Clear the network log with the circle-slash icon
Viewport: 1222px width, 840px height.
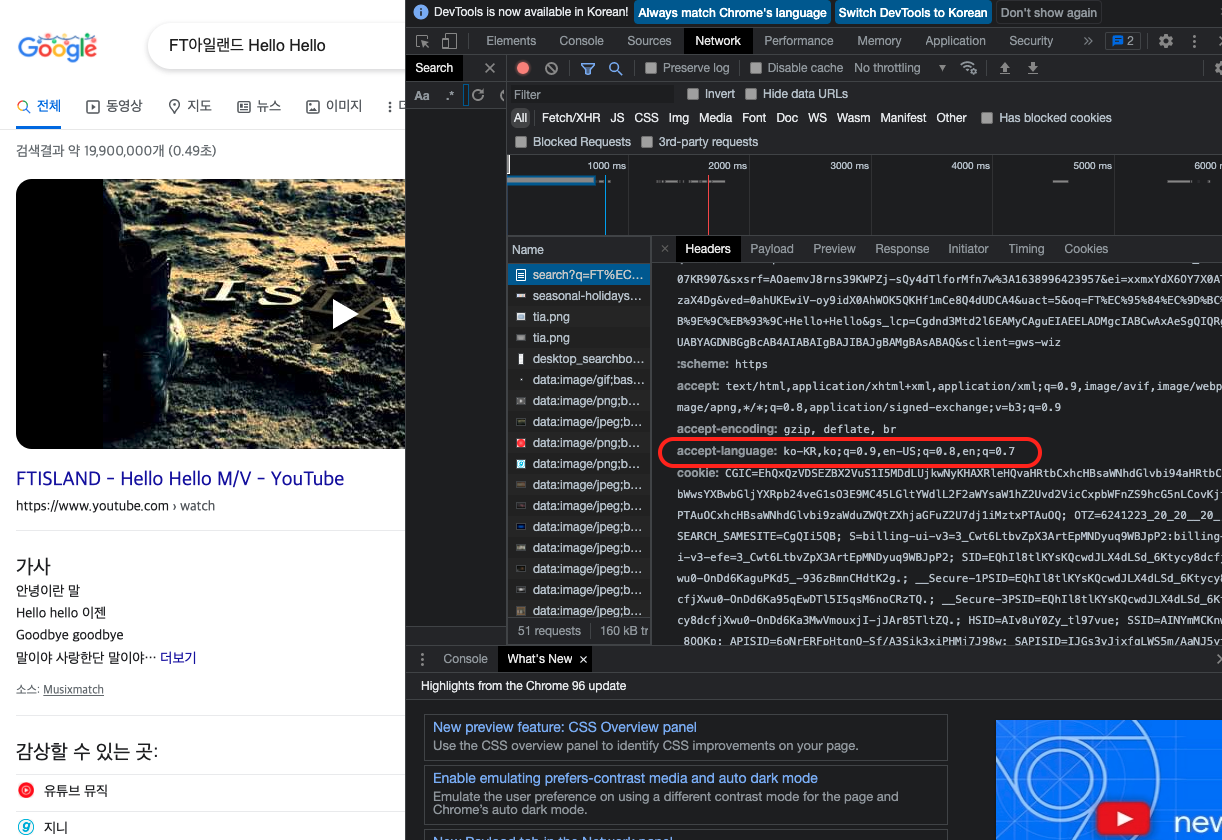551,68
